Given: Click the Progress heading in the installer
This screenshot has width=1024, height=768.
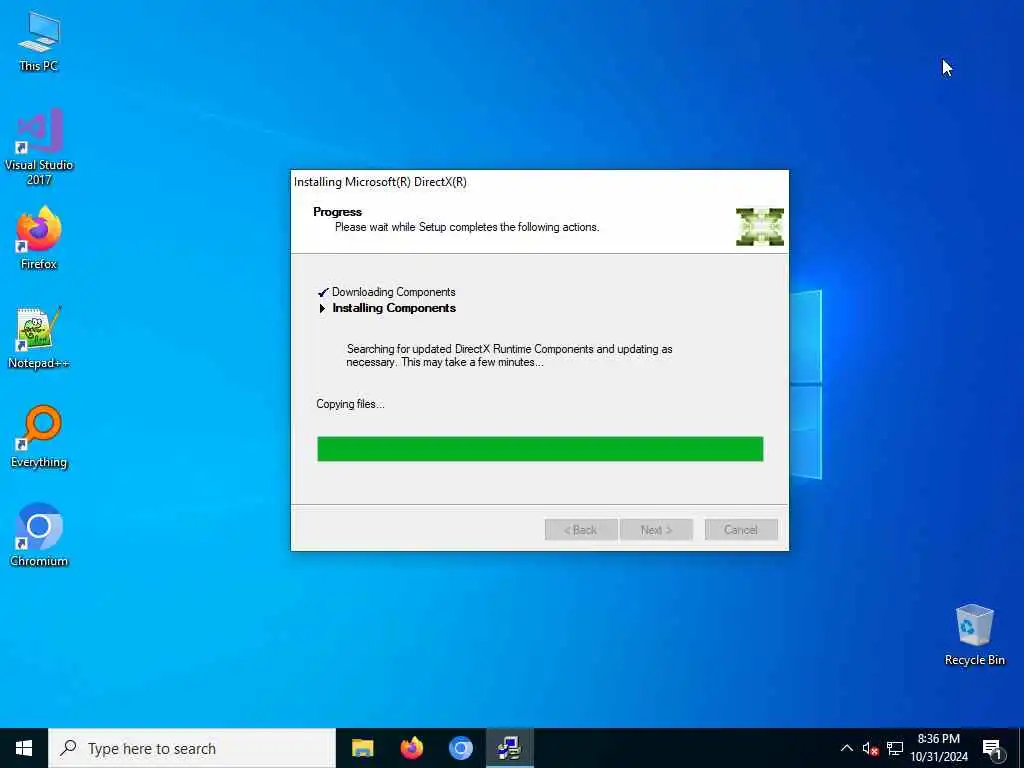Looking at the screenshot, I should click(x=337, y=212).
